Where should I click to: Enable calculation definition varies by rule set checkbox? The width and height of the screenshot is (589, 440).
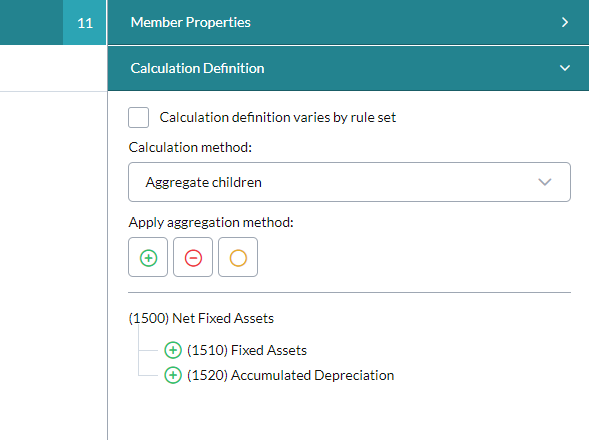coord(139,118)
